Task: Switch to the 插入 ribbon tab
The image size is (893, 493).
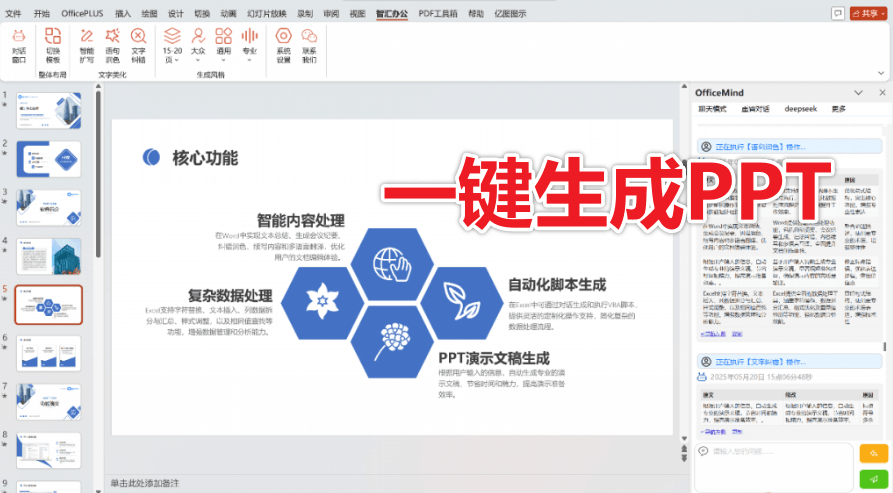Action: pos(123,14)
